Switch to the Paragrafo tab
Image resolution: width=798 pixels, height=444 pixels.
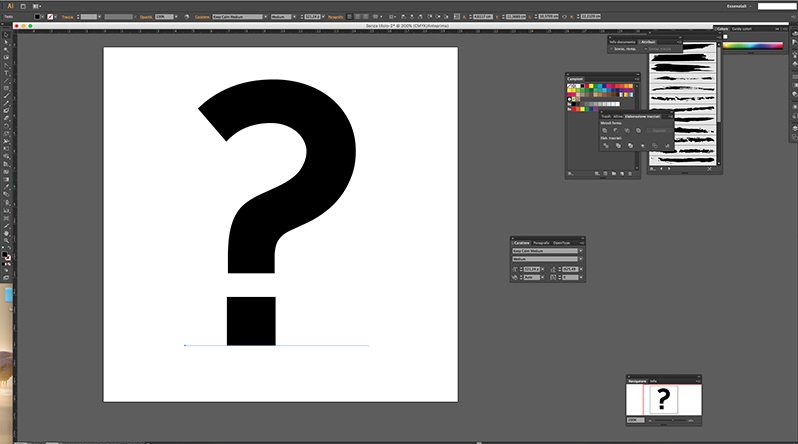pos(541,243)
